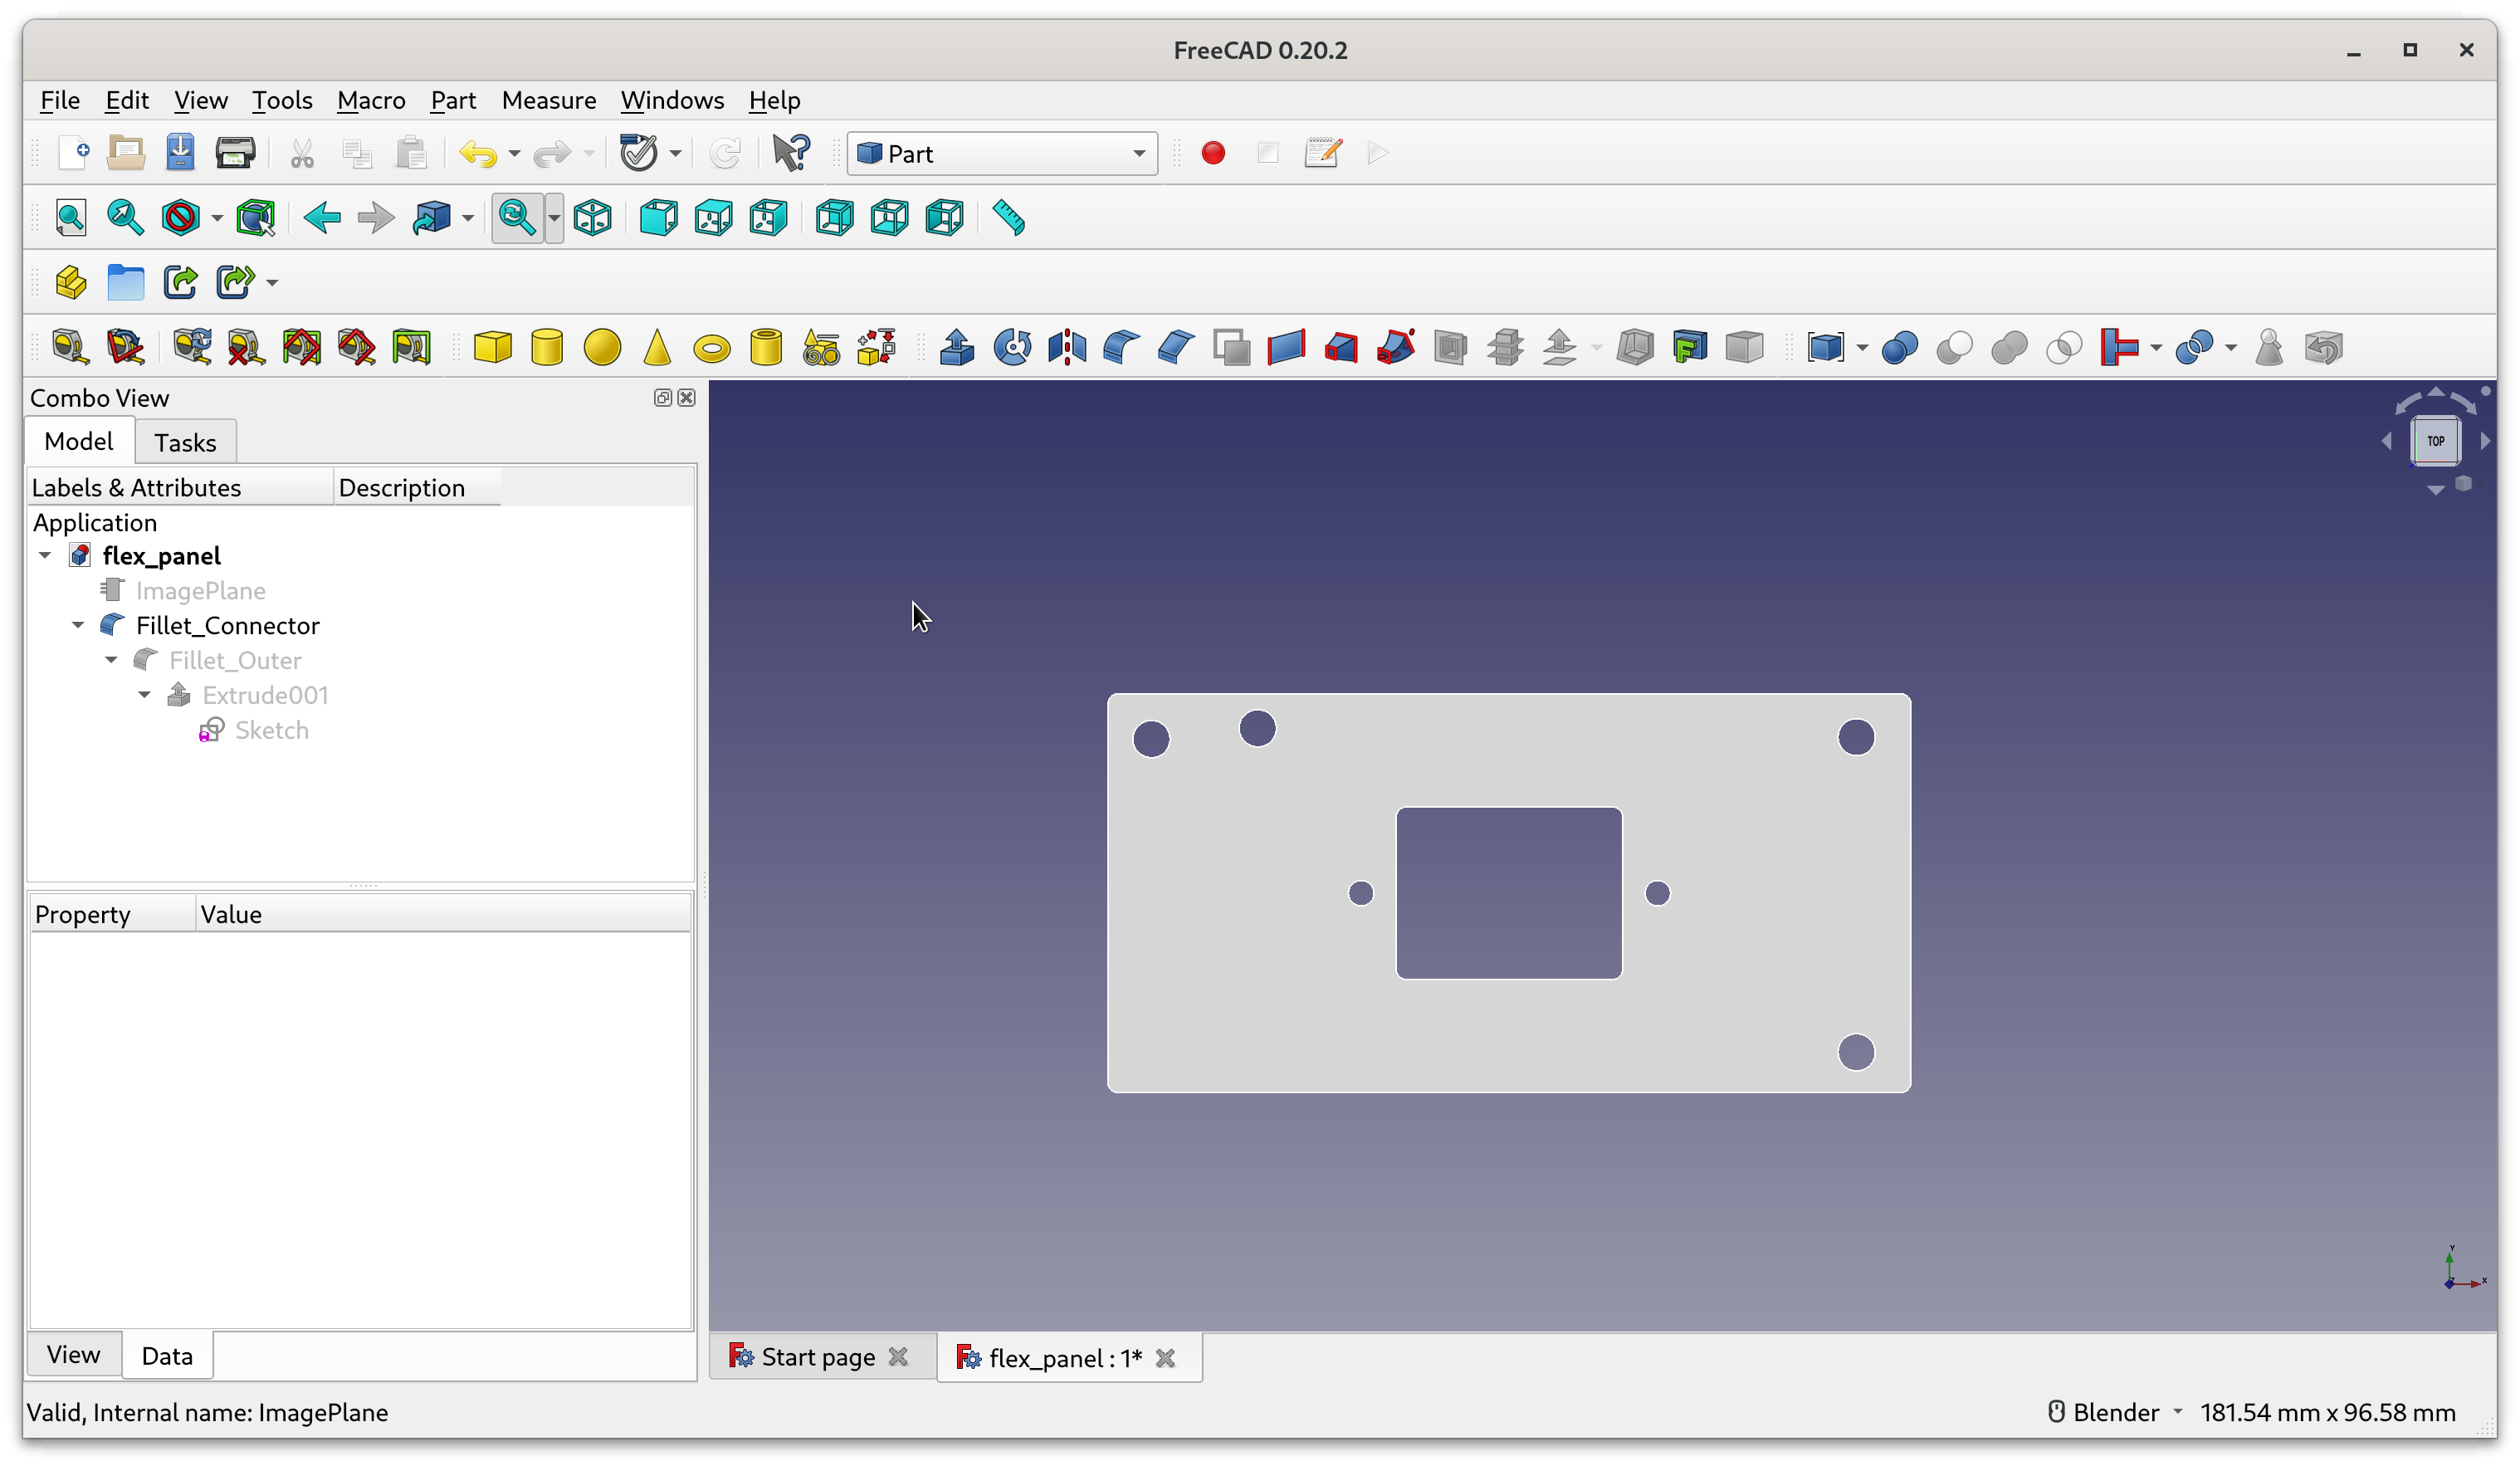Open the Measure menu
Viewport: 2520px width, 1466px height.
click(548, 100)
